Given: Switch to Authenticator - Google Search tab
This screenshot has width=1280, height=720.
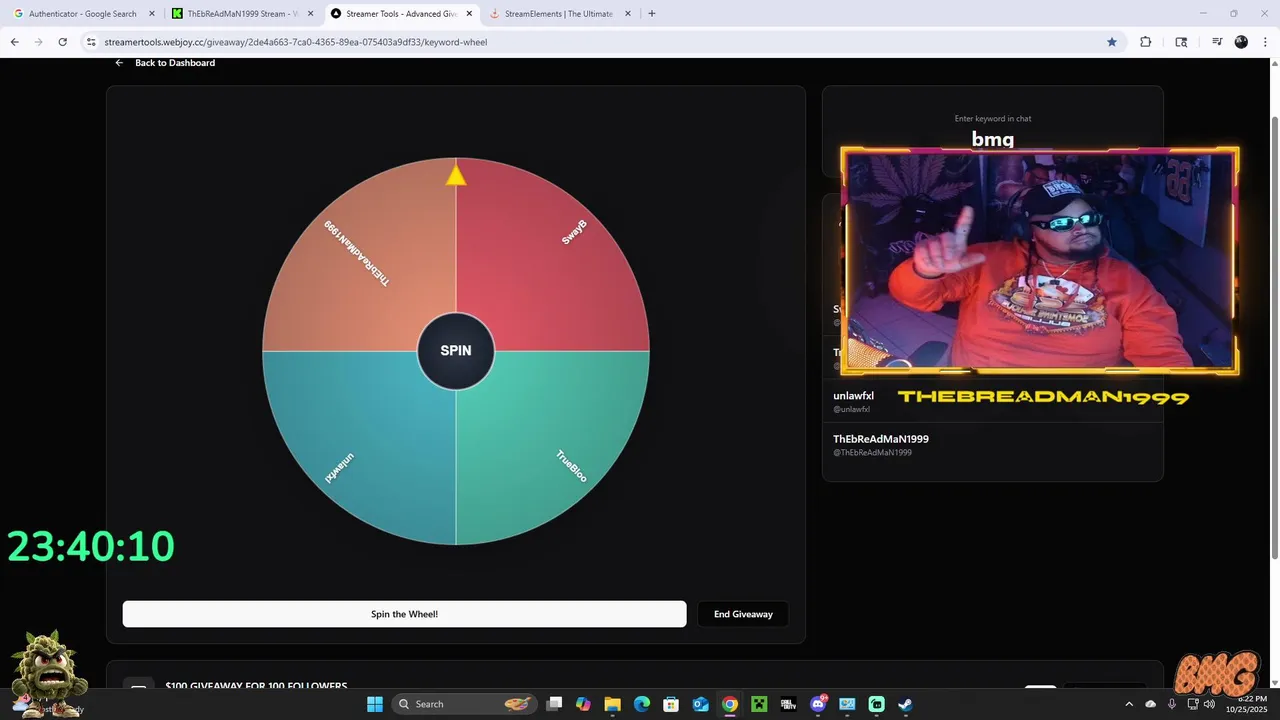Looking at the screenshot, I should [83, 14].
